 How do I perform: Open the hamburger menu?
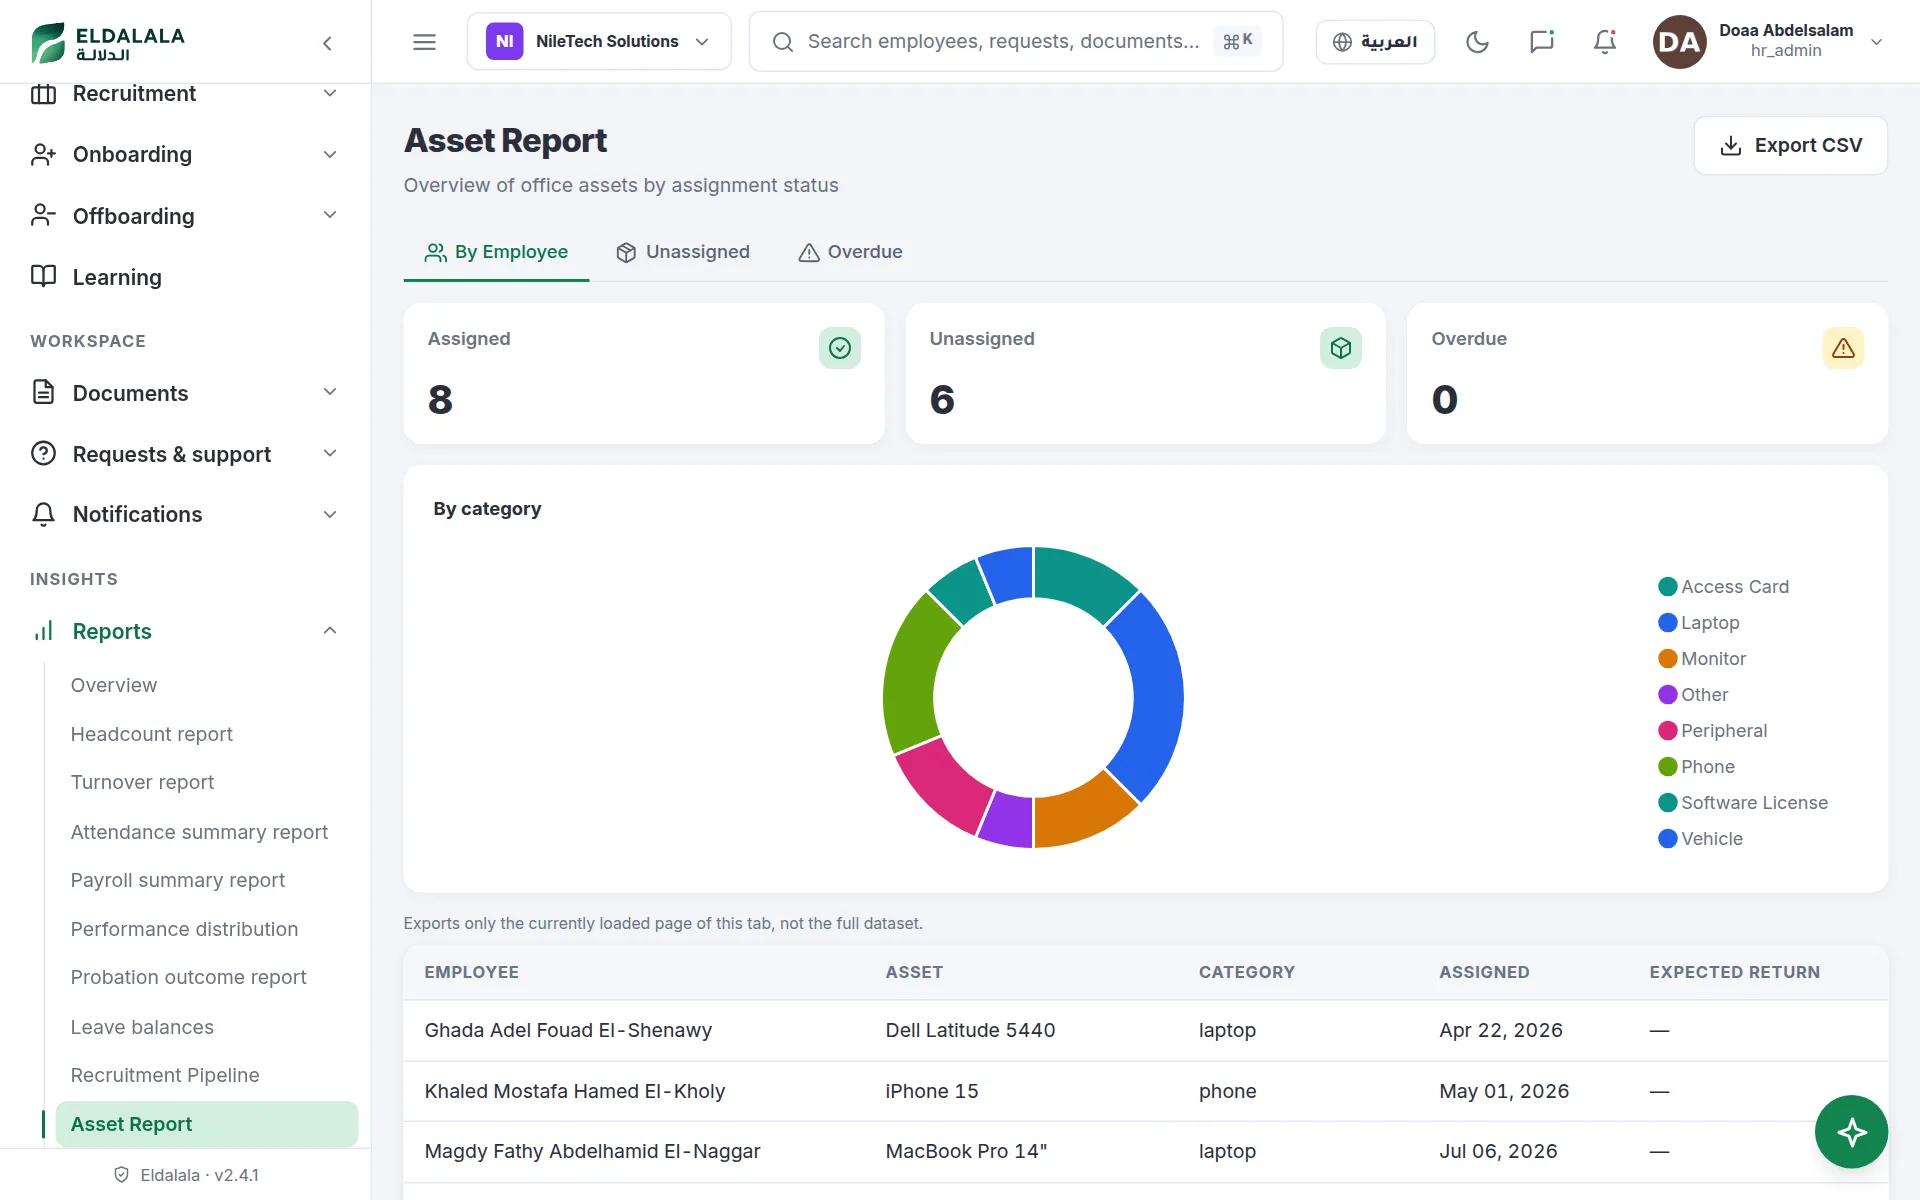point(424,42)
